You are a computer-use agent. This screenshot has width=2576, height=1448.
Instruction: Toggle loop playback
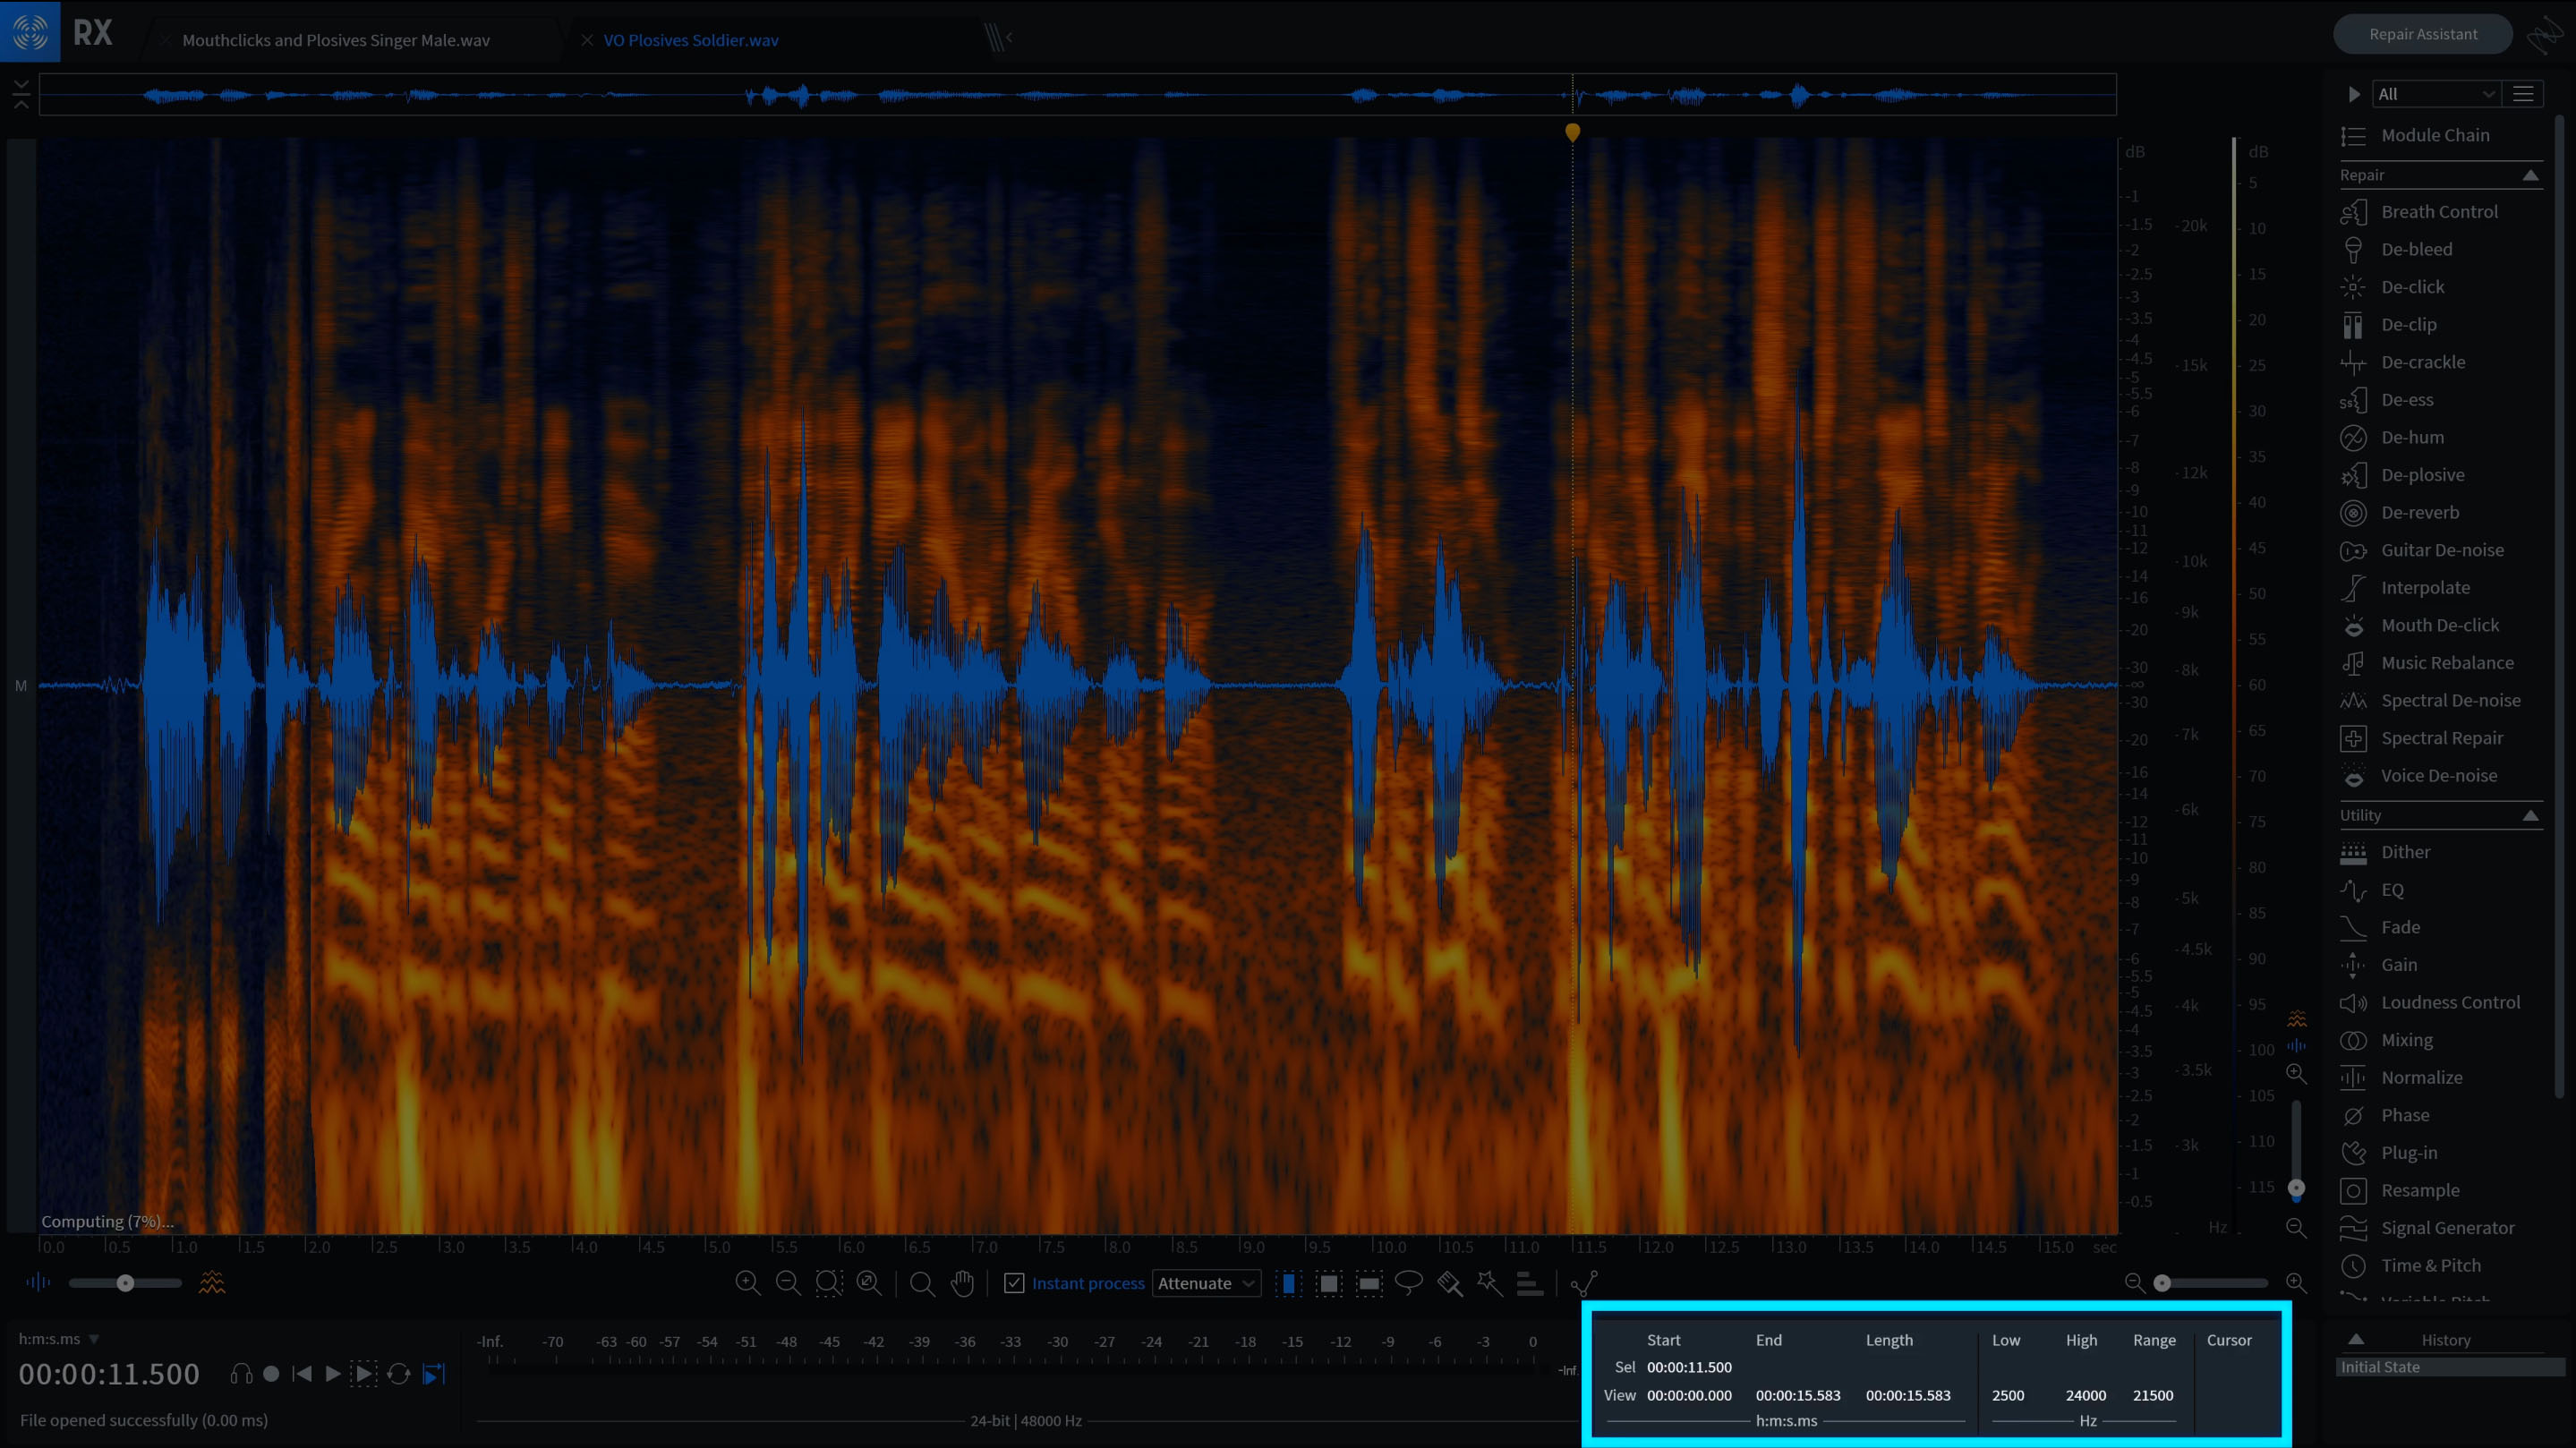[398, 1374]
